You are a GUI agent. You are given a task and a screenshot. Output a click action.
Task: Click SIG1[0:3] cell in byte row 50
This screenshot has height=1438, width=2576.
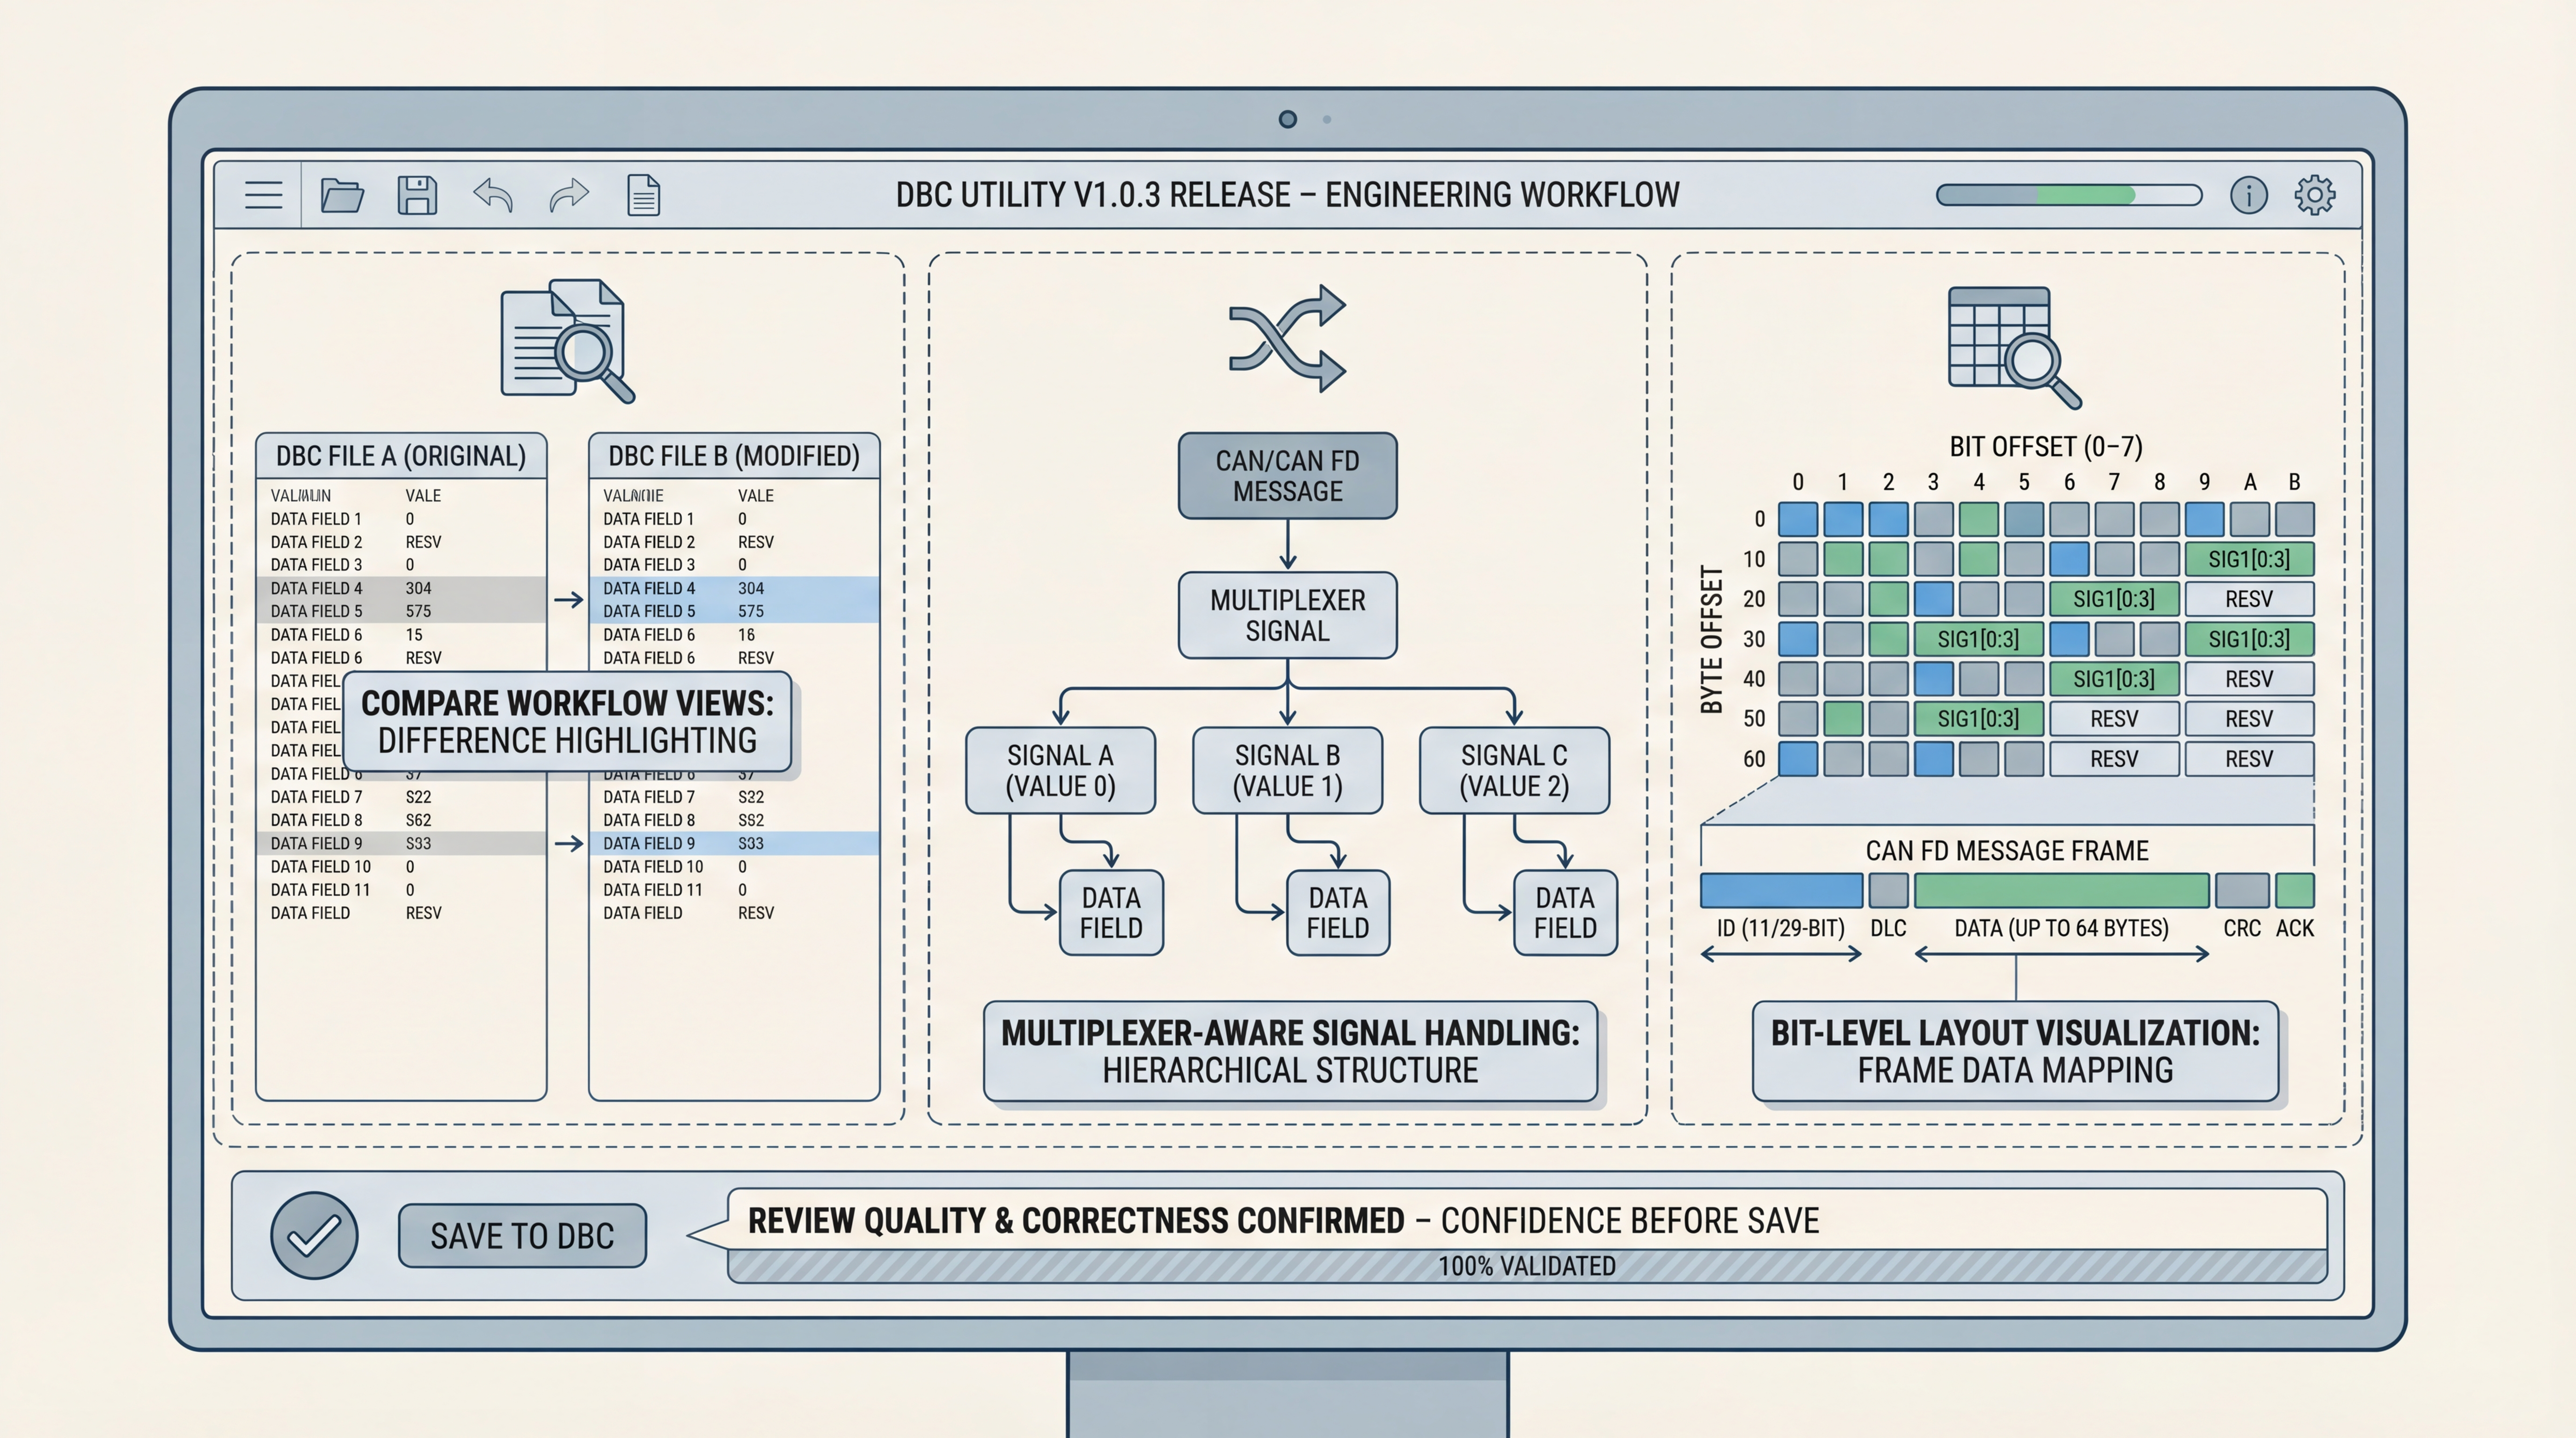1978,719
